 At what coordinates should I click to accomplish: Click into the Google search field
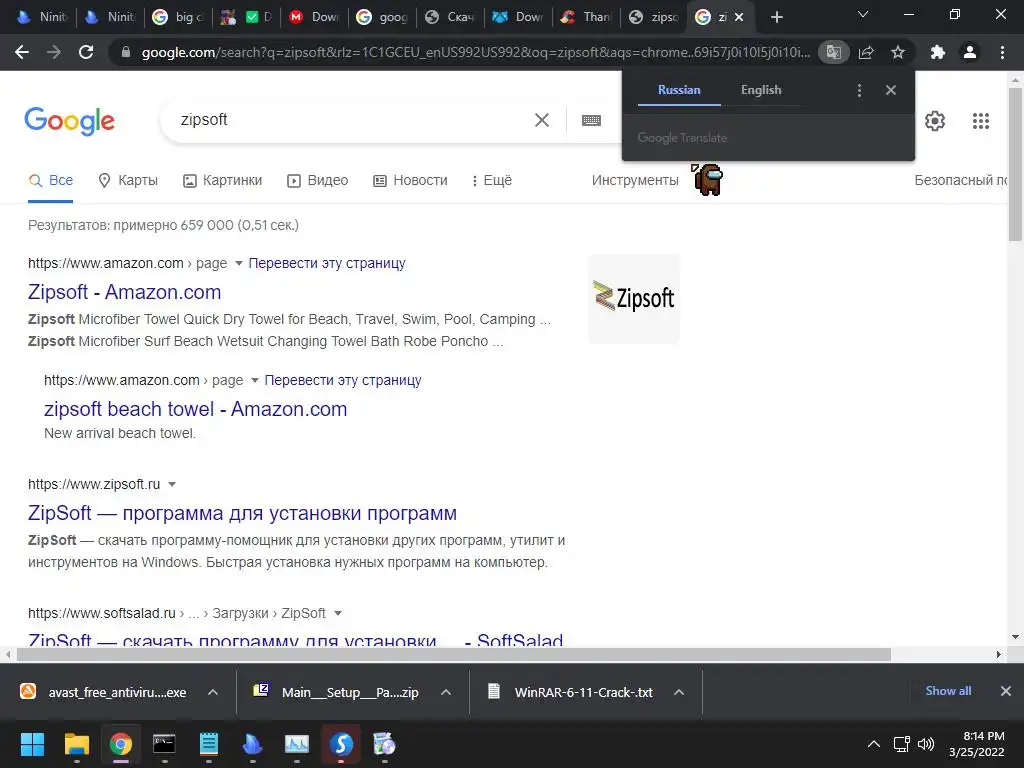(x=353, y=120)
